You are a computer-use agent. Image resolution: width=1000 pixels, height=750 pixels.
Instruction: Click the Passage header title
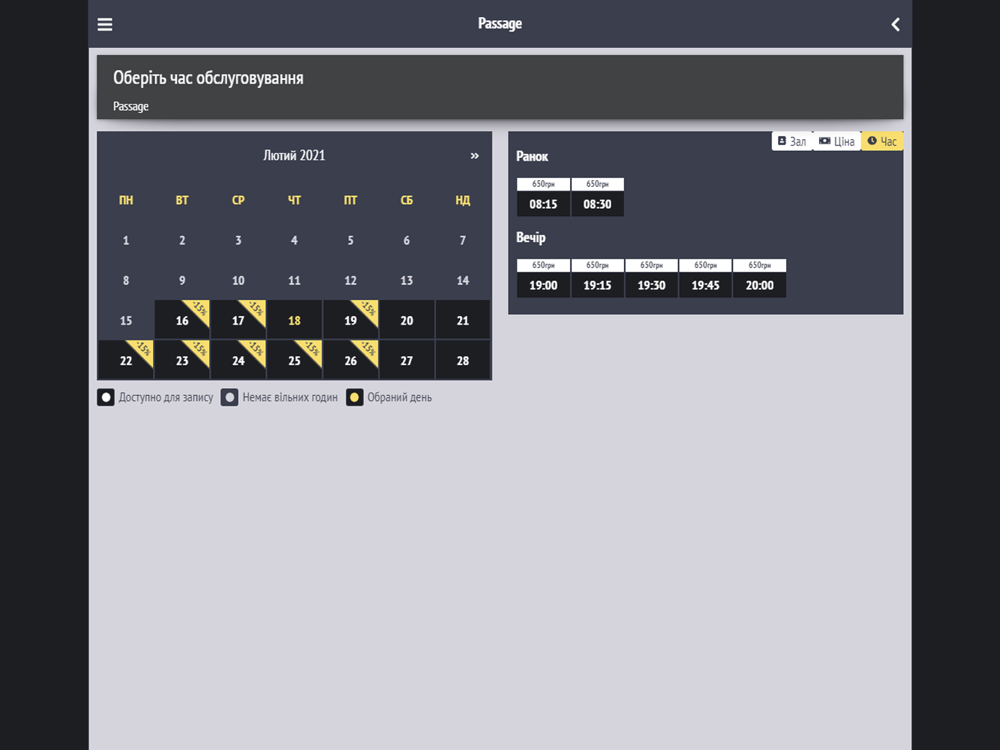click(500, 24)
